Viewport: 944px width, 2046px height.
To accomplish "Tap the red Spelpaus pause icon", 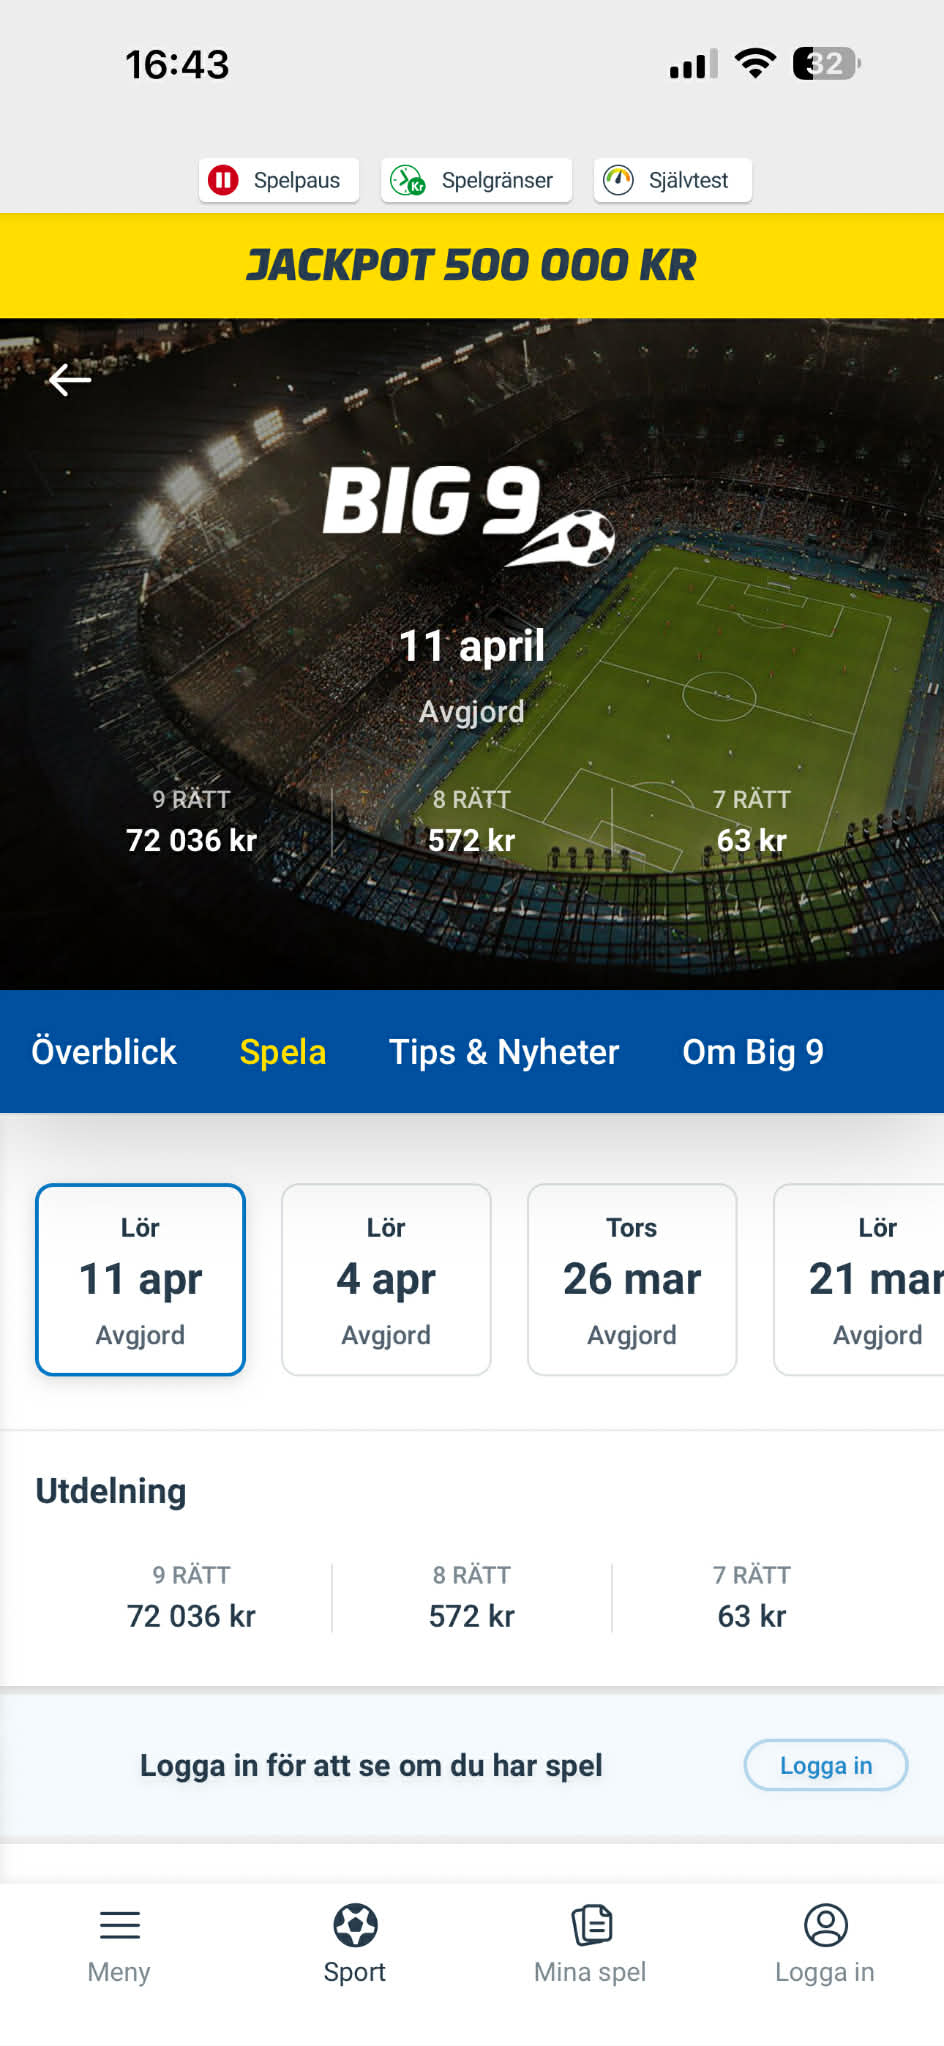I will (223, 180).
